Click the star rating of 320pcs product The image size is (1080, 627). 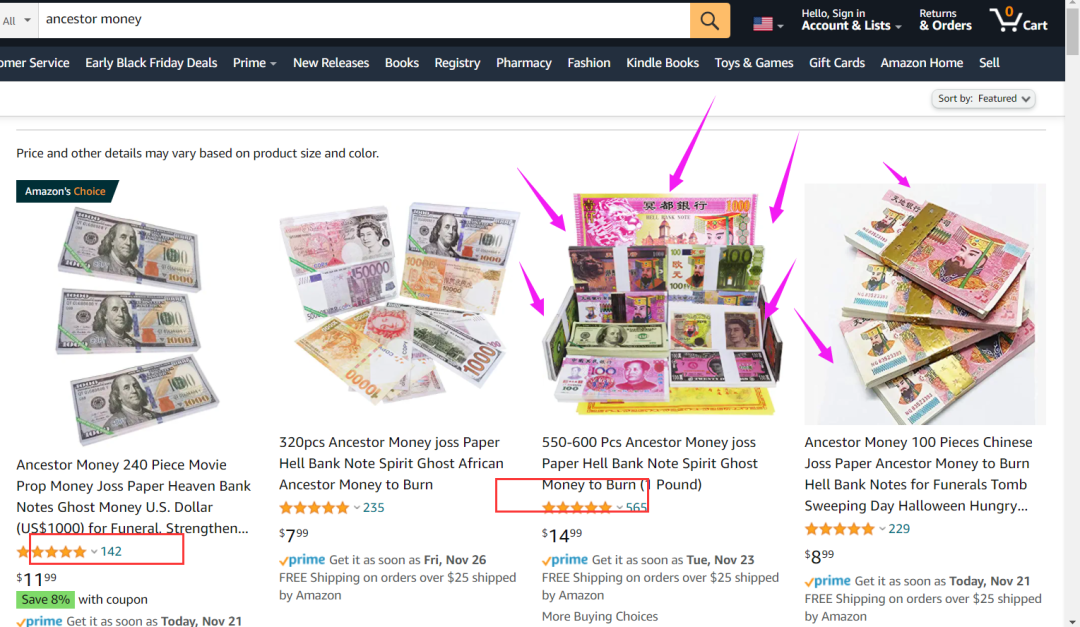pos(314,508)
